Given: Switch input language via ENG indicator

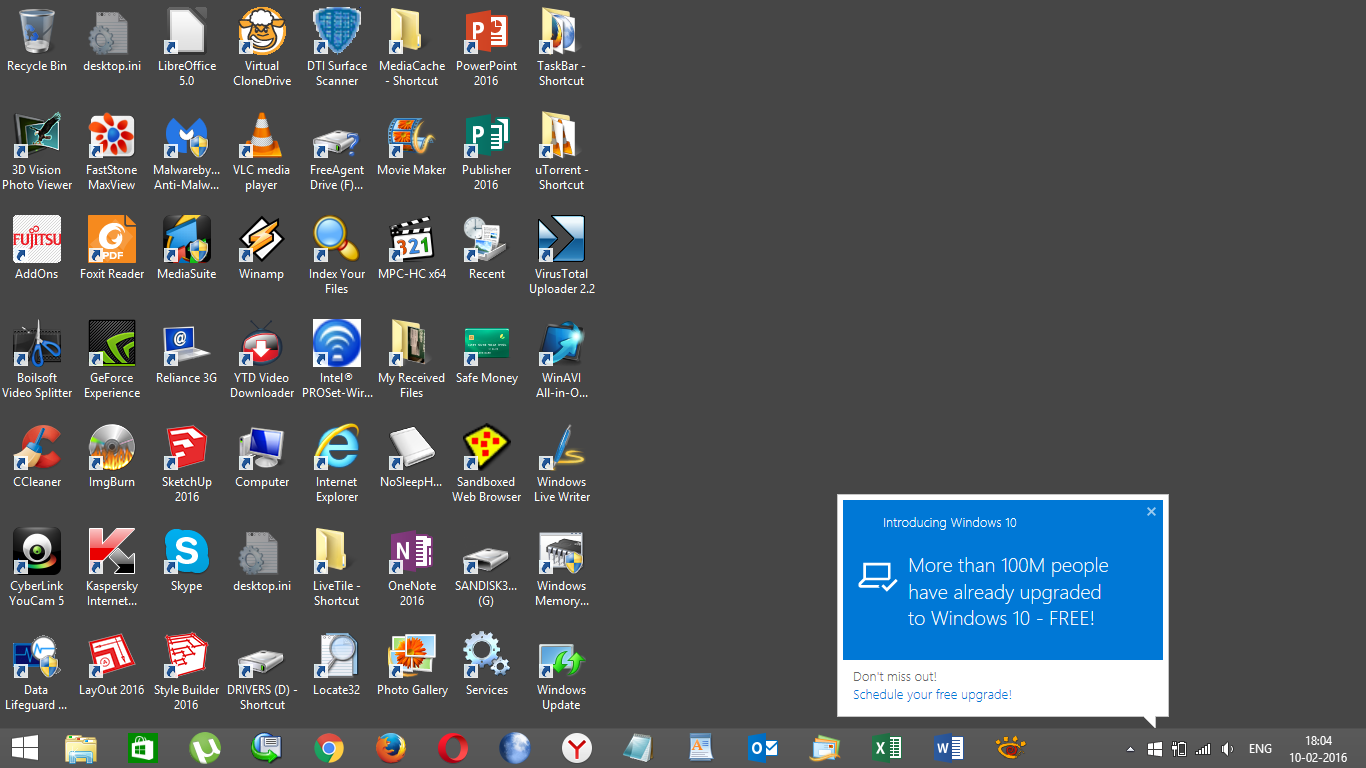Looking at the screenshot, I should (x=1260, y=749).
